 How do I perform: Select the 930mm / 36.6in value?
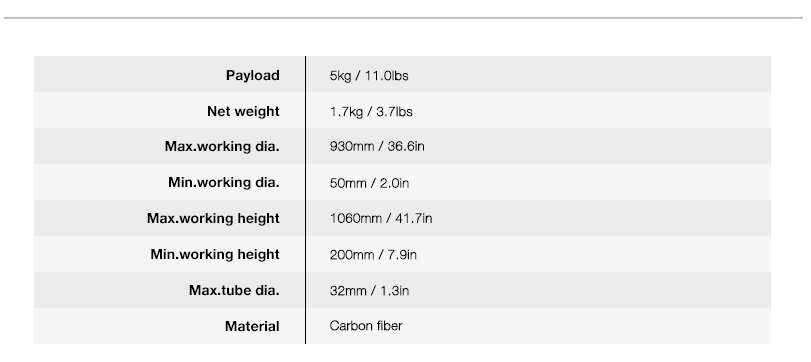(377, 146)
